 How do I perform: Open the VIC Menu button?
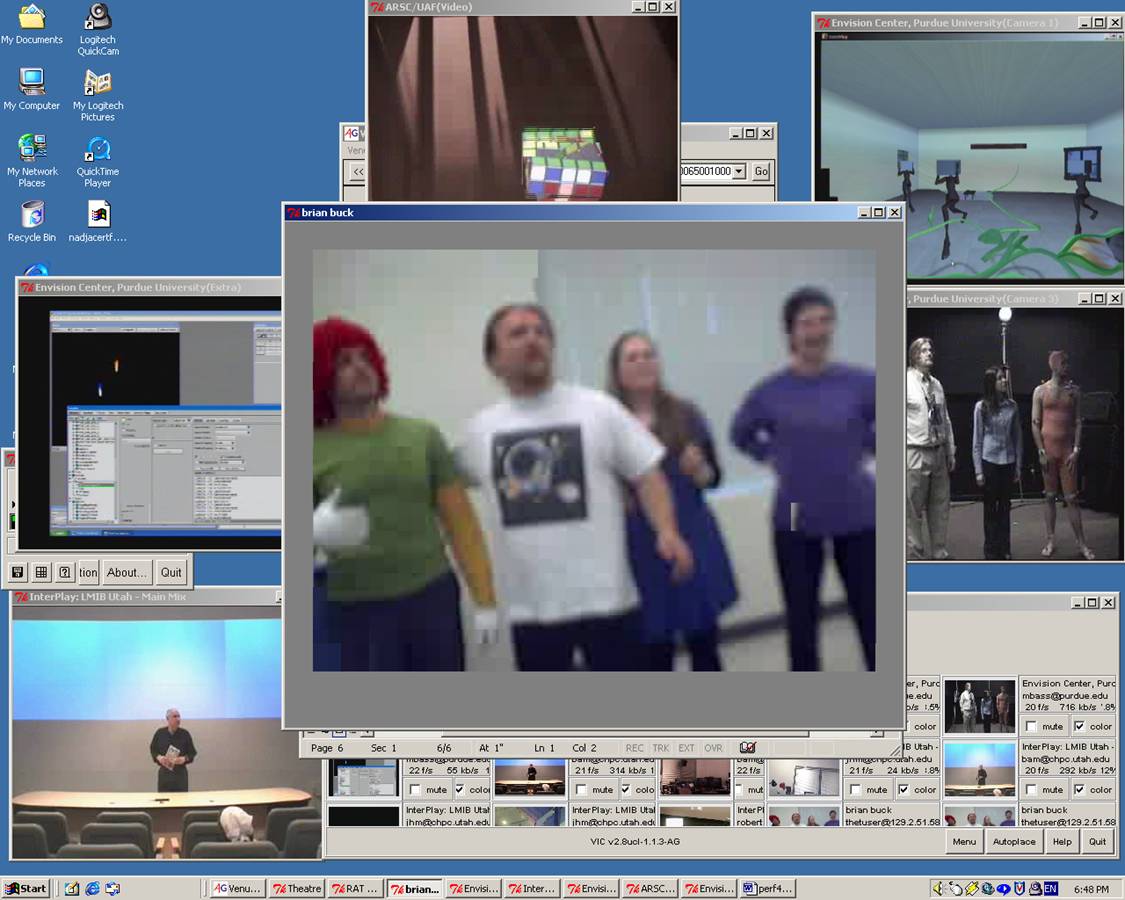click(x=964, y=842)
